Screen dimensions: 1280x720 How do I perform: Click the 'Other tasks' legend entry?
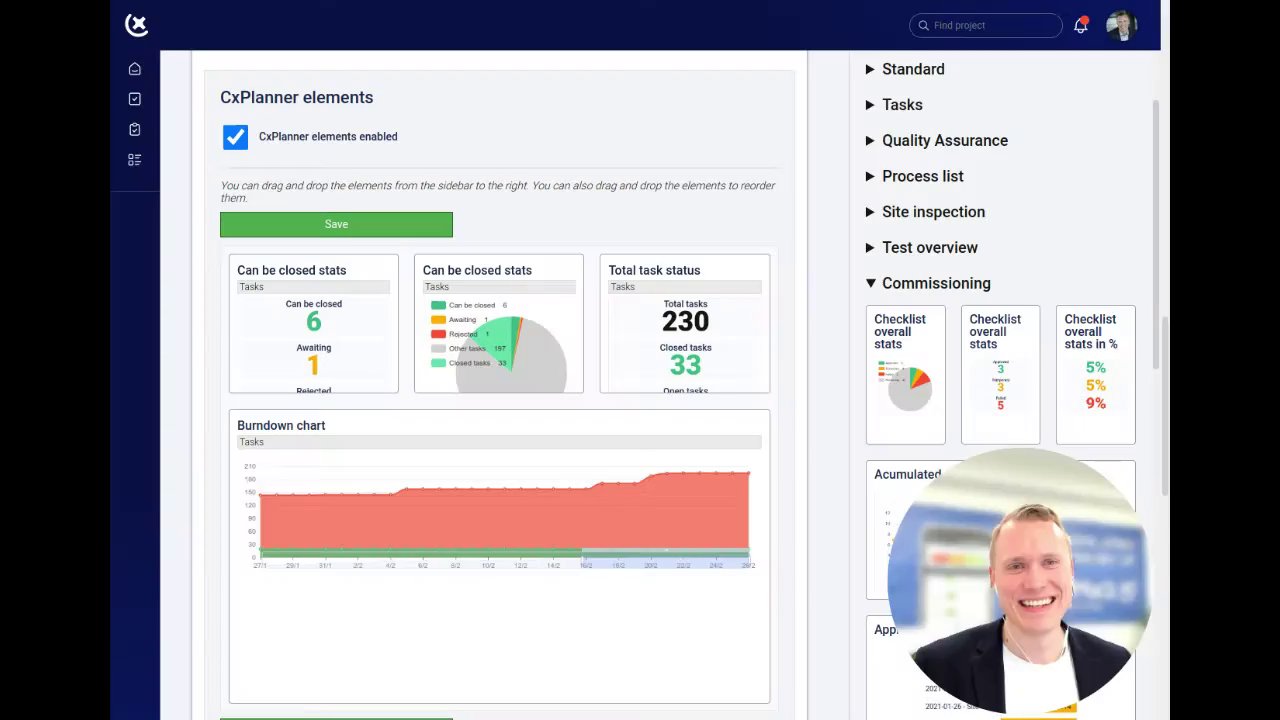(469, 349)
